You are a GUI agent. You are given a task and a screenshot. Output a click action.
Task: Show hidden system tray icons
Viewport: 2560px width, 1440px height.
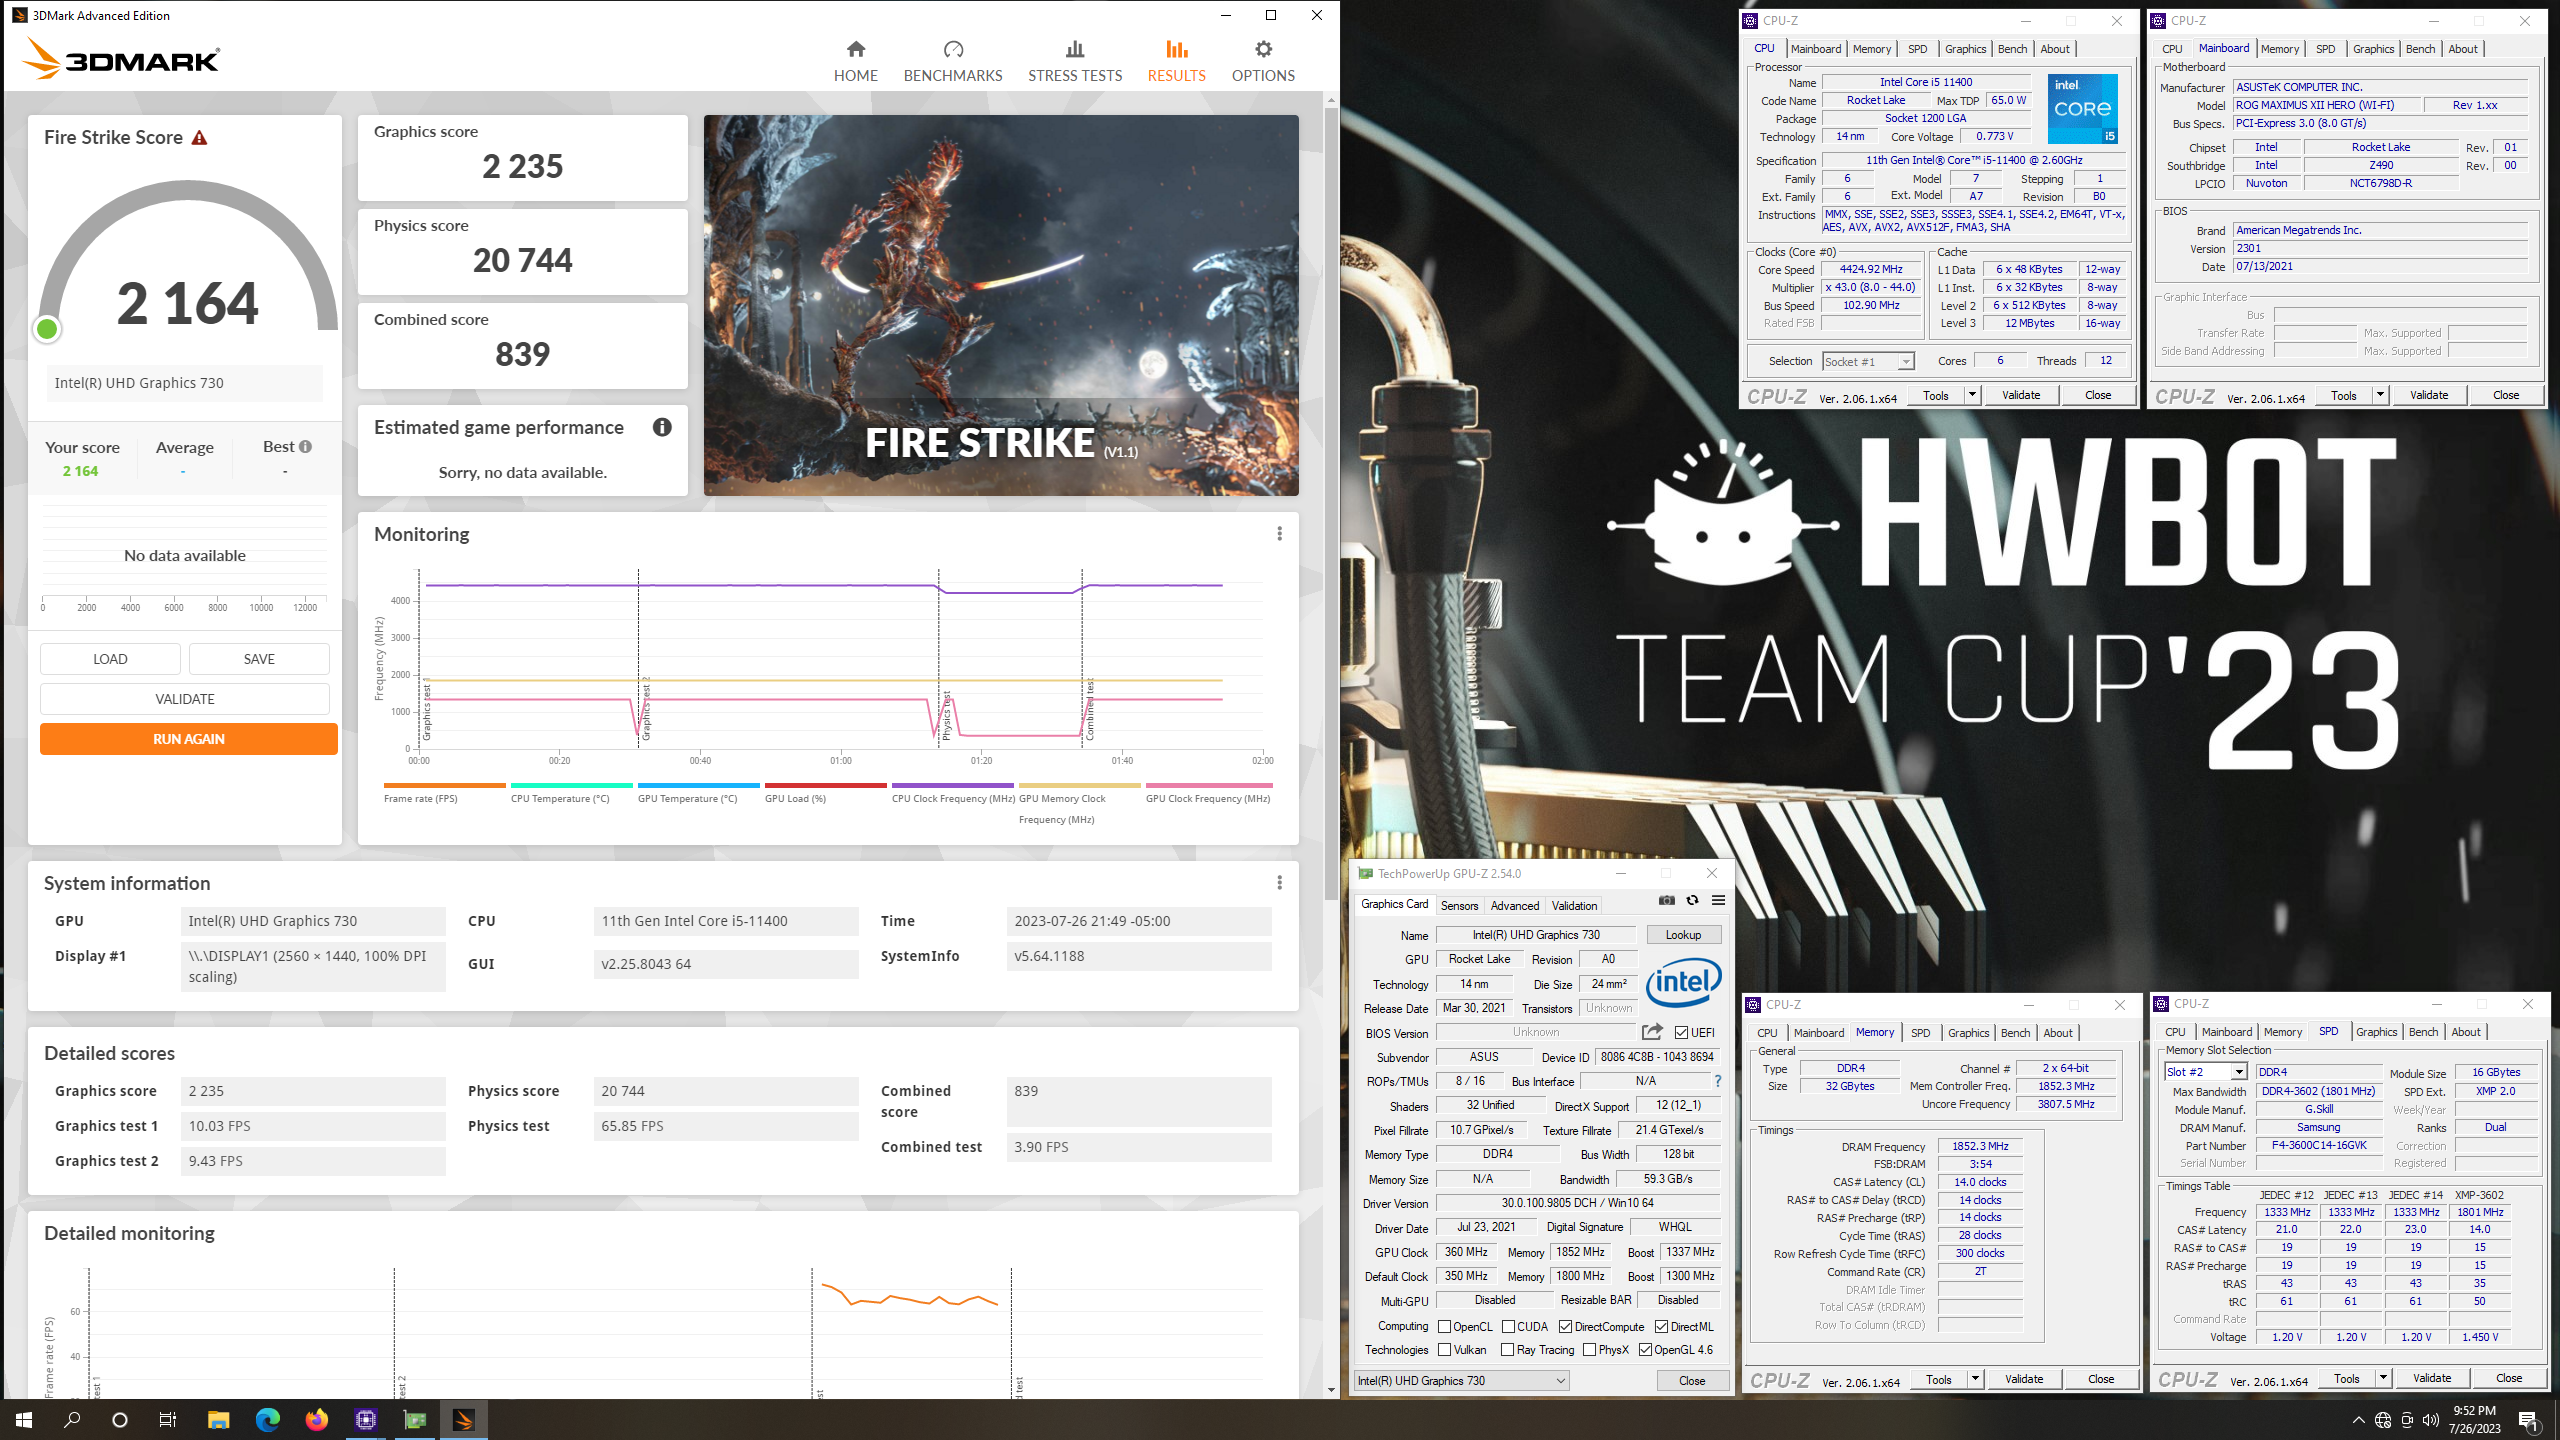pyautogui.click(x=2359, y=1420)
